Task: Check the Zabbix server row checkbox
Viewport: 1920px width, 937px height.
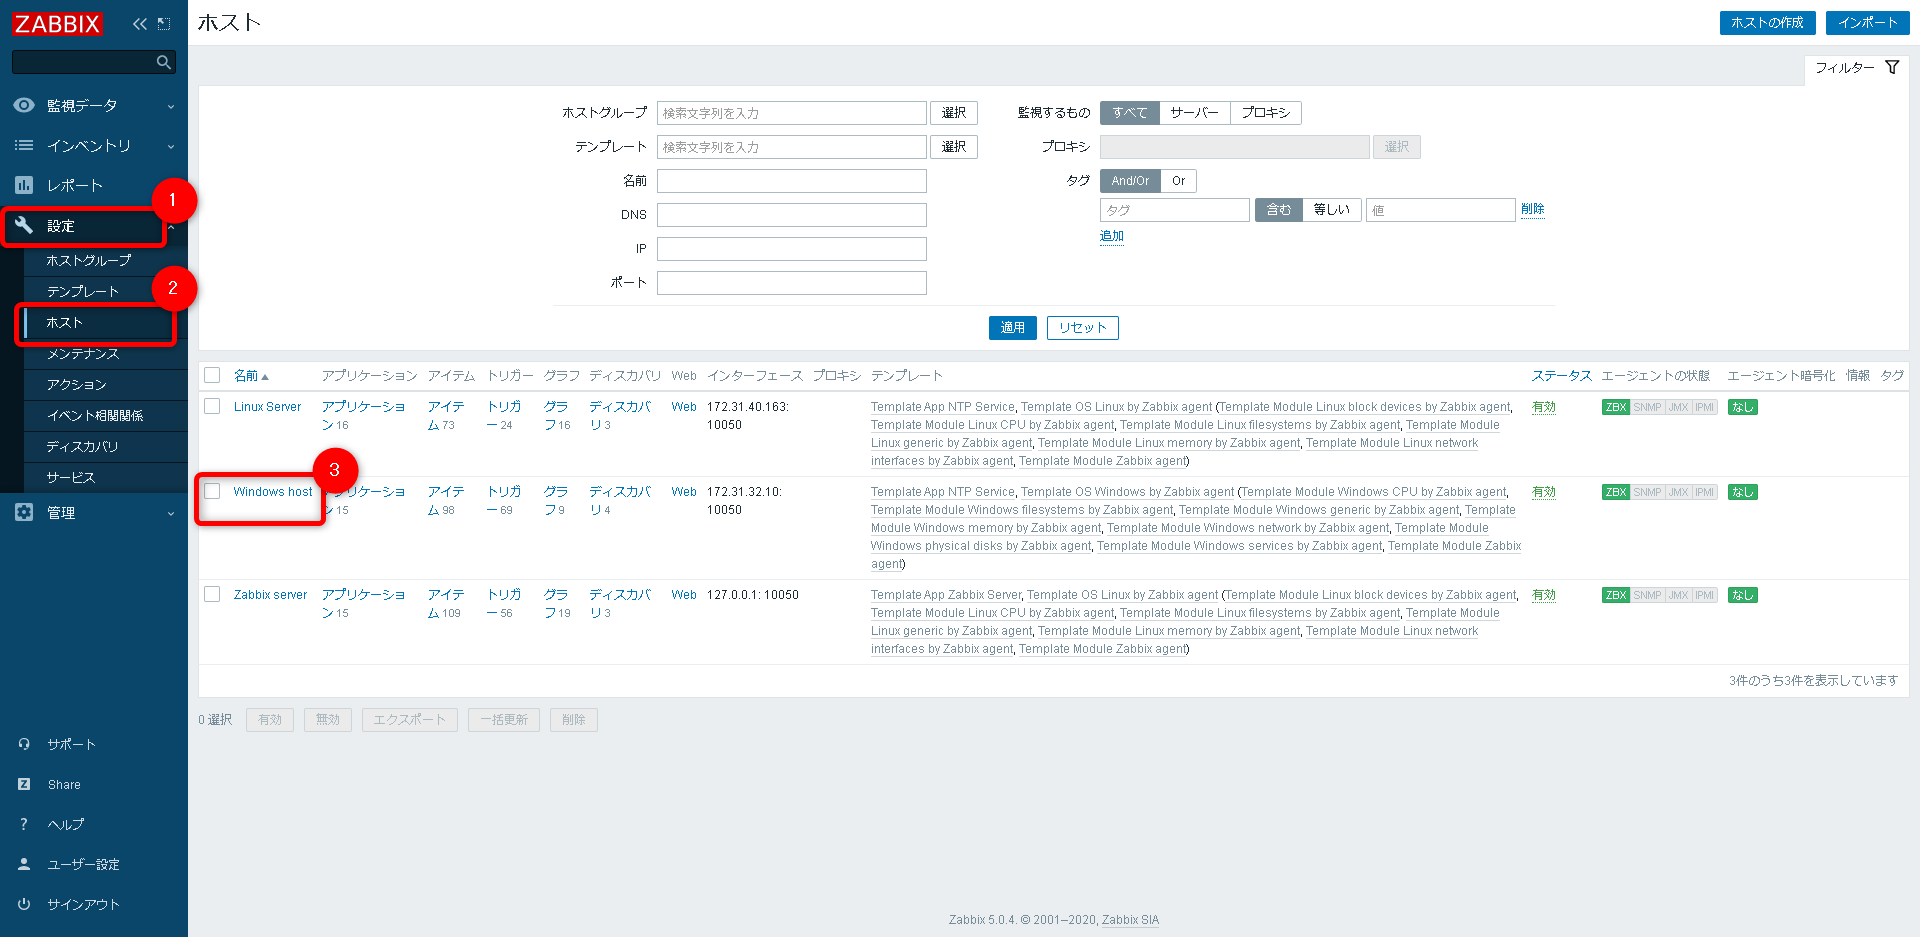Action: (212, 594)
